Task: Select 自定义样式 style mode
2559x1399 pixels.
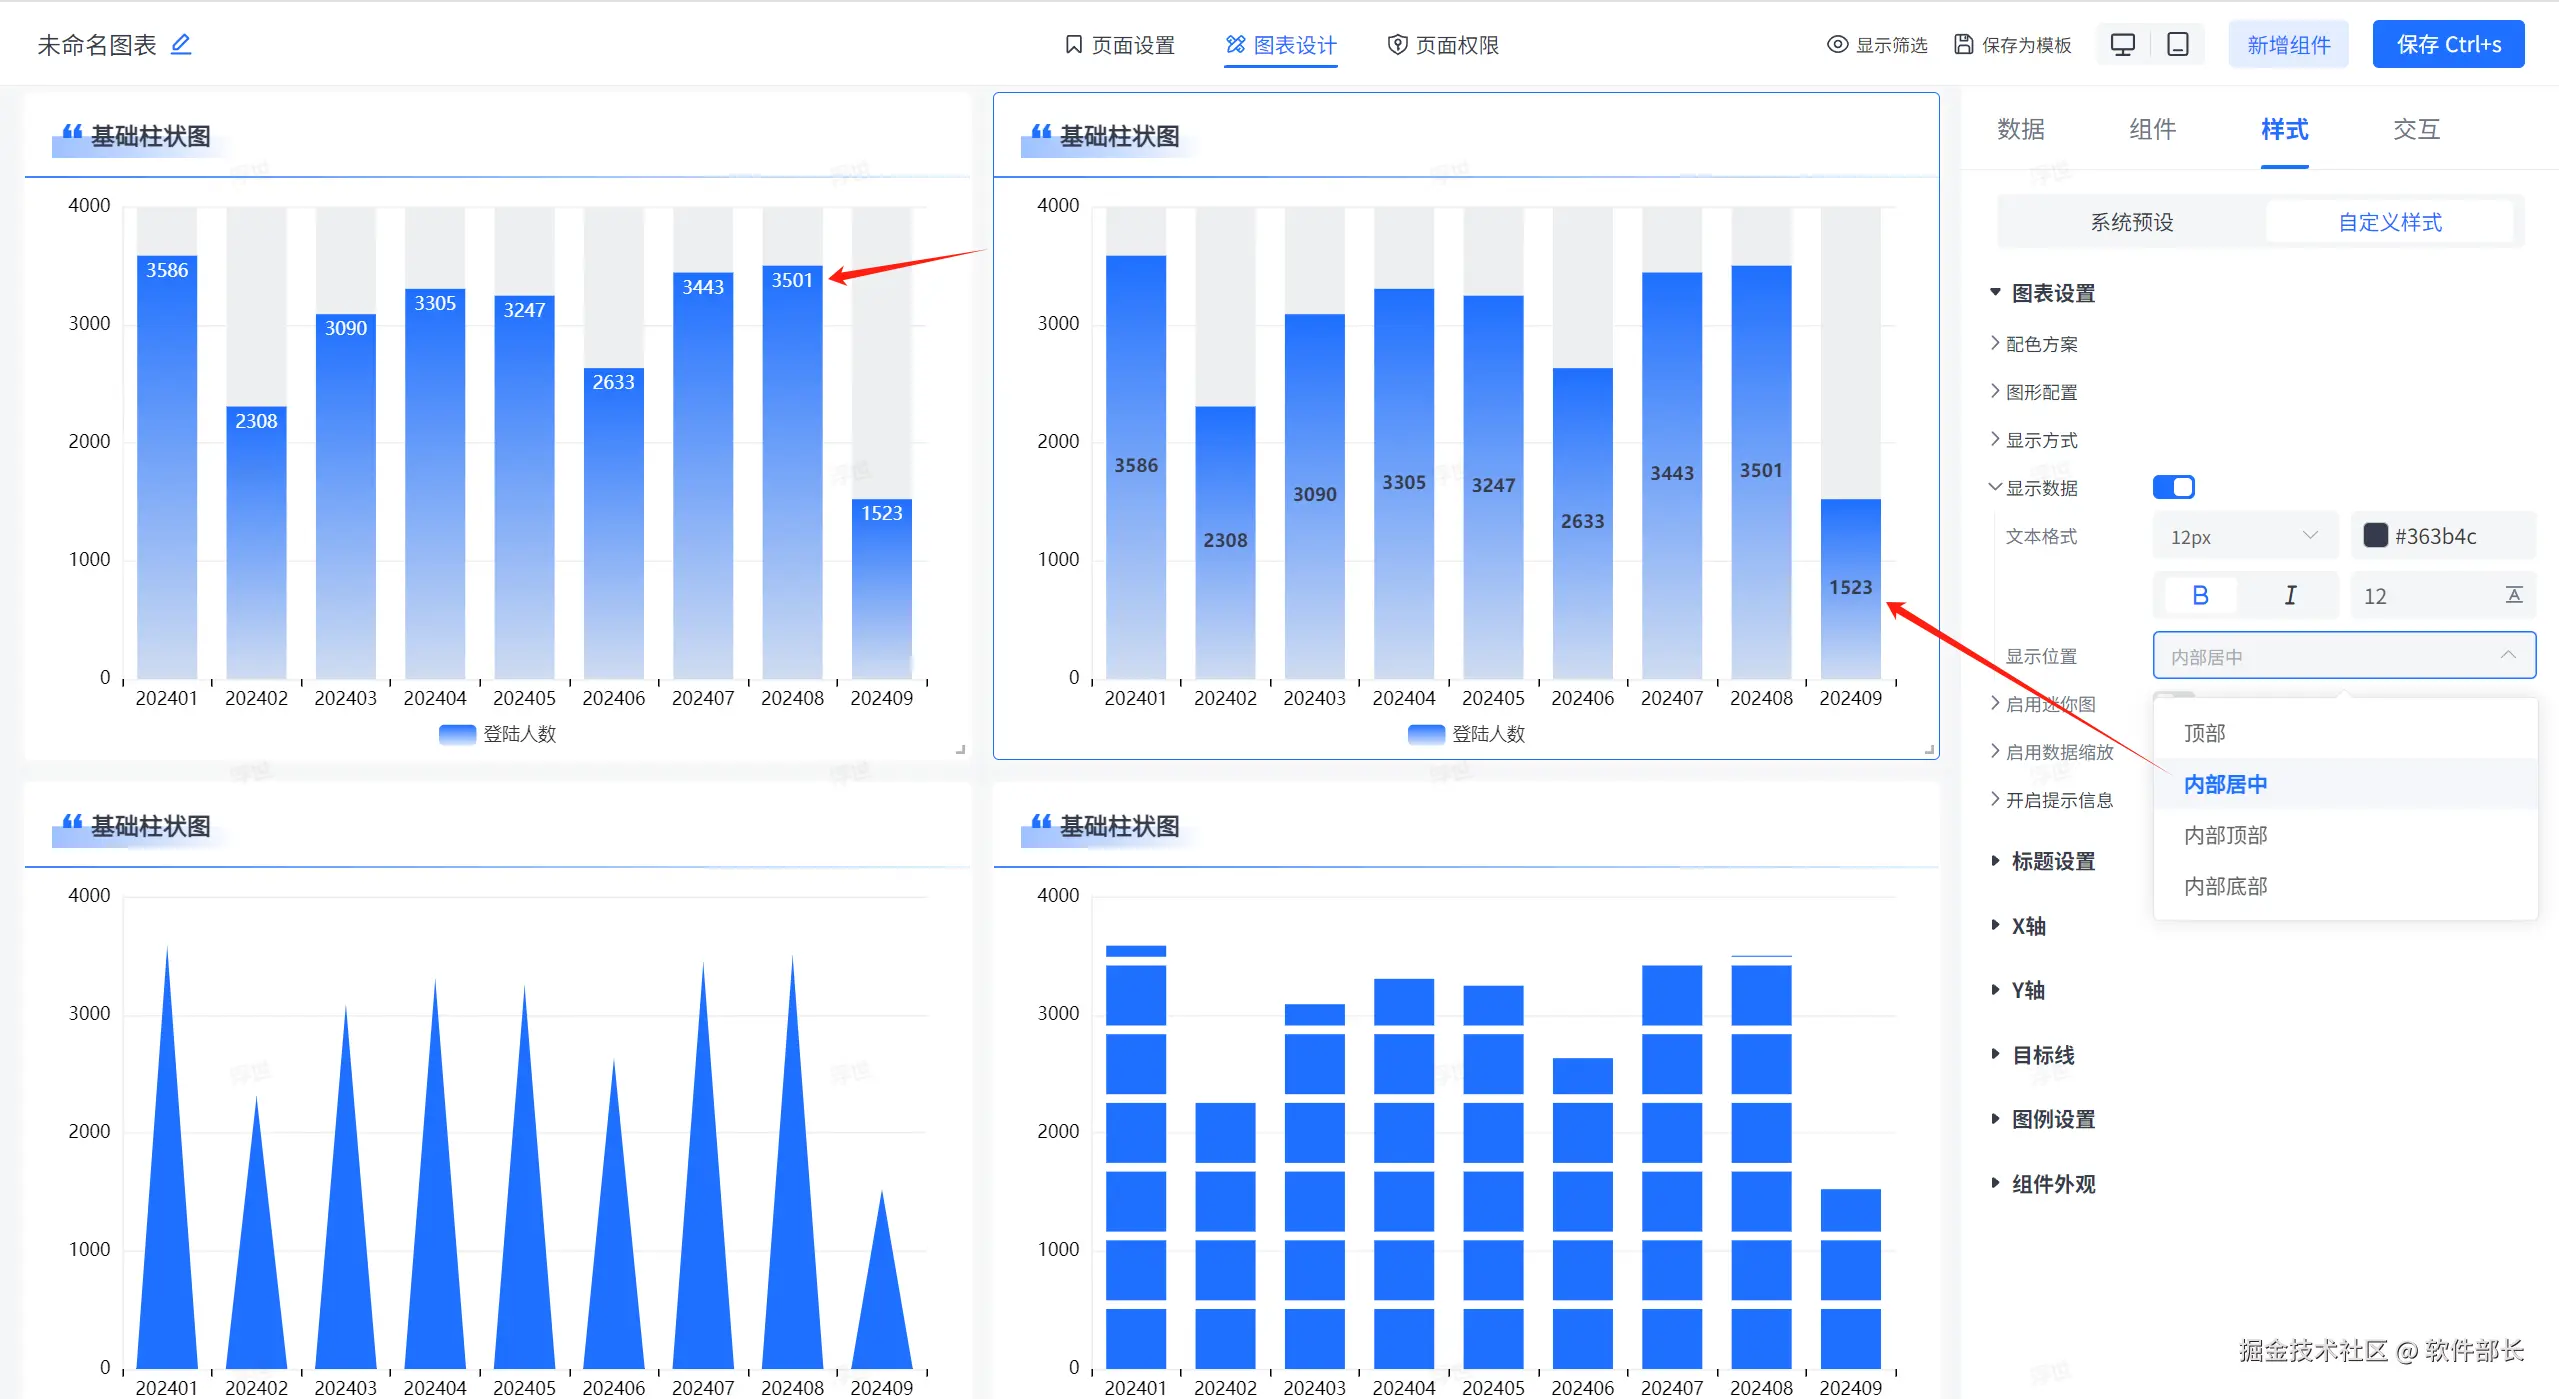Action: coord(2389,222)
